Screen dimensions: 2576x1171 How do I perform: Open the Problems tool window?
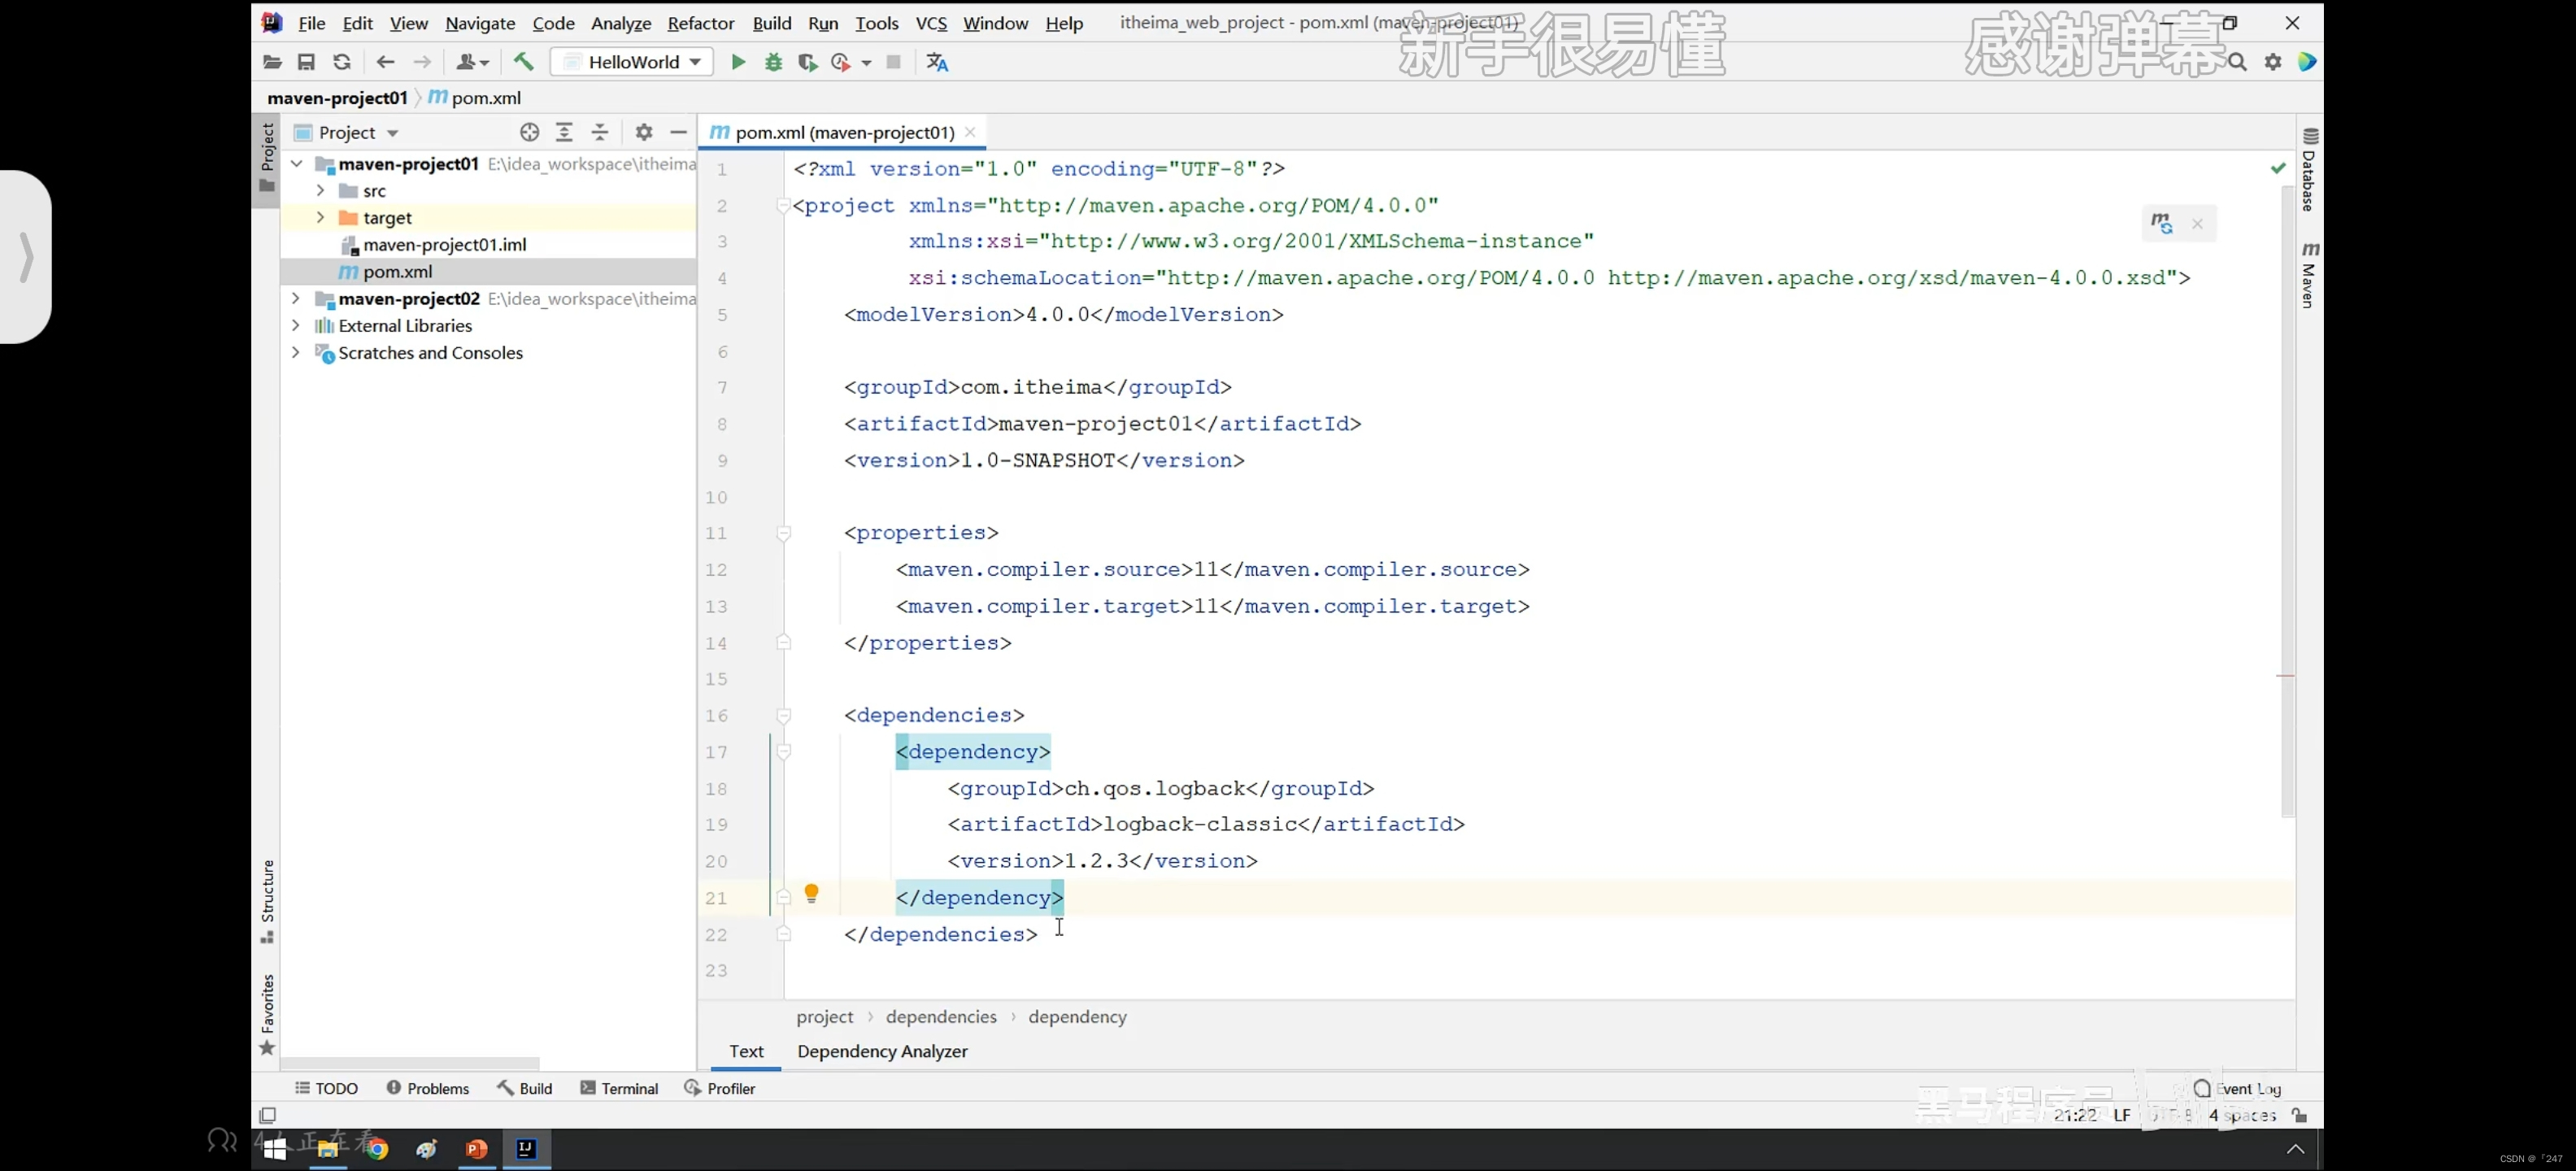427,1088
